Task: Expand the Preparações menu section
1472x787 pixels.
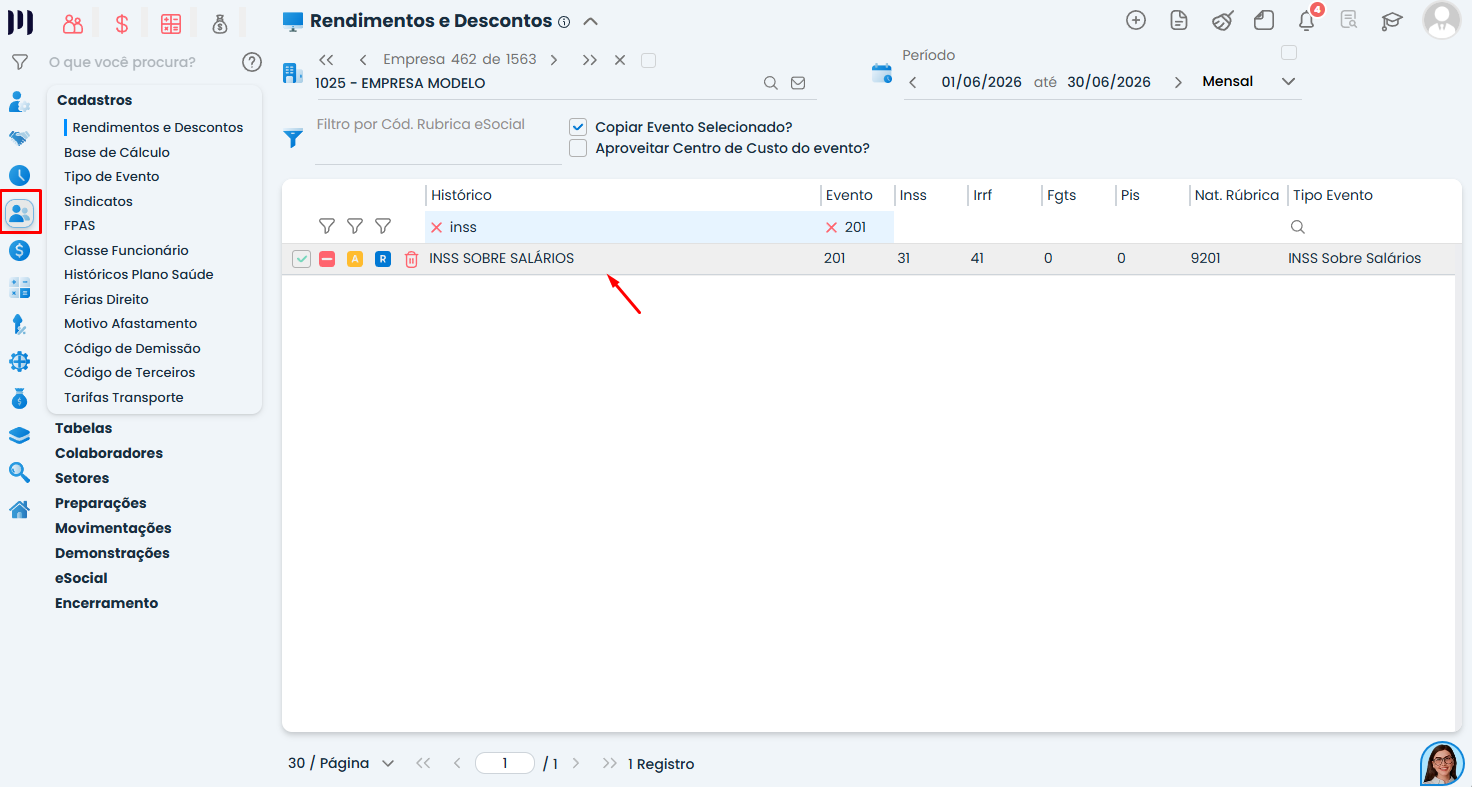Action: click(101, 503)
